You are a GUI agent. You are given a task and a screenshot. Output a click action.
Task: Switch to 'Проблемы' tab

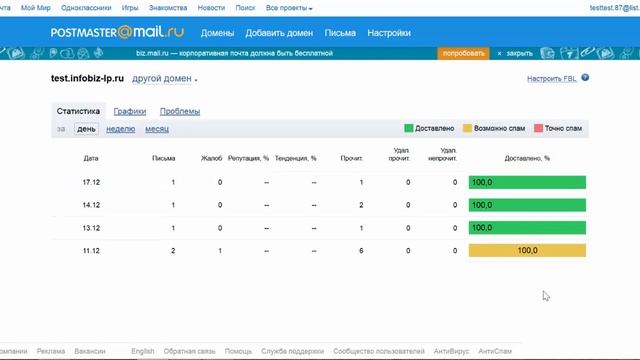click(x=180, y=111)
